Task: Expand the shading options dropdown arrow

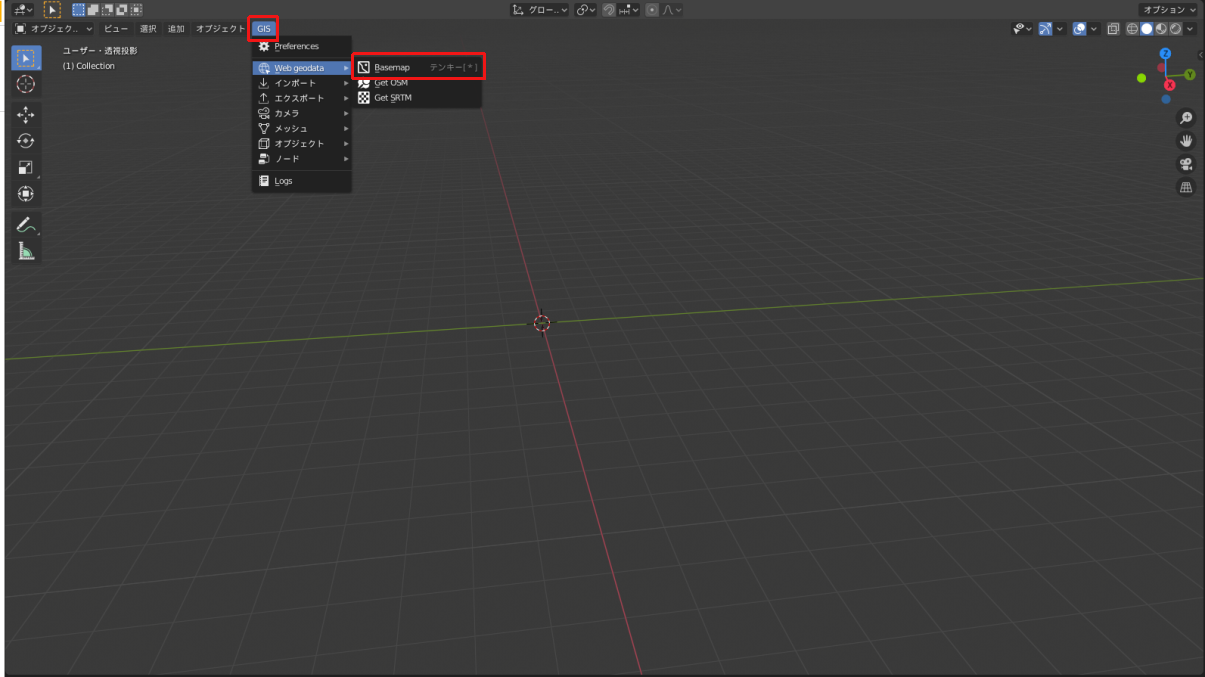Action: click(1190, 29)
